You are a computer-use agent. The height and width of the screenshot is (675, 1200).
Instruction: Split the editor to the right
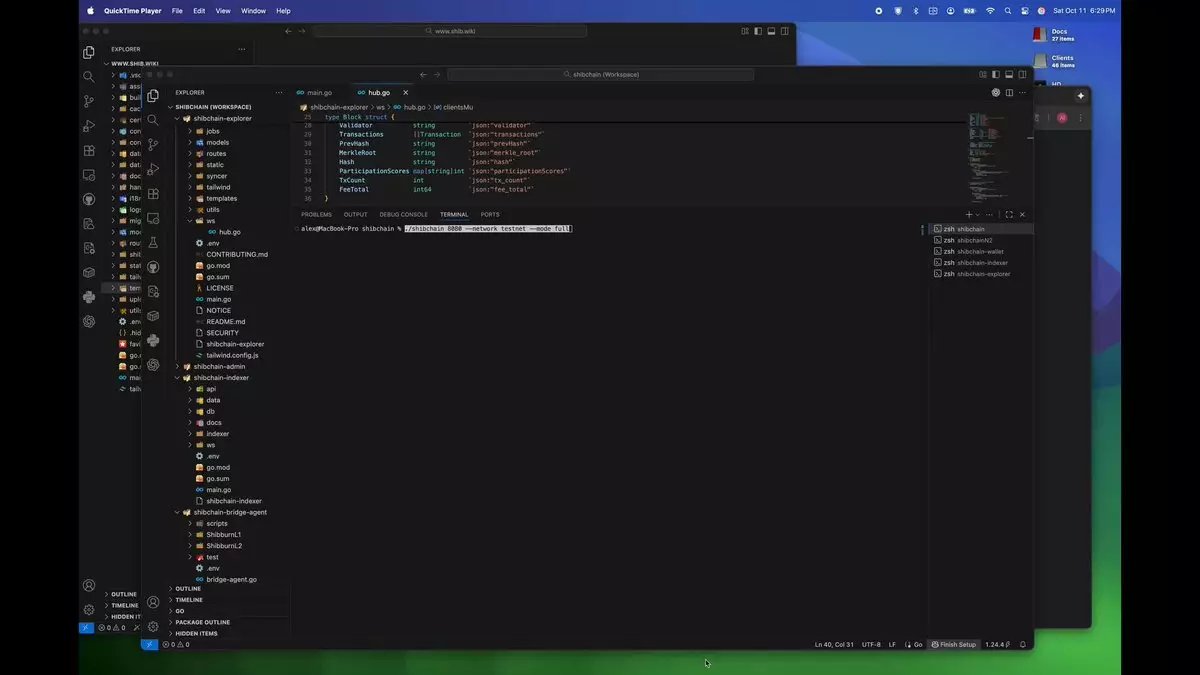[1009, 93]
